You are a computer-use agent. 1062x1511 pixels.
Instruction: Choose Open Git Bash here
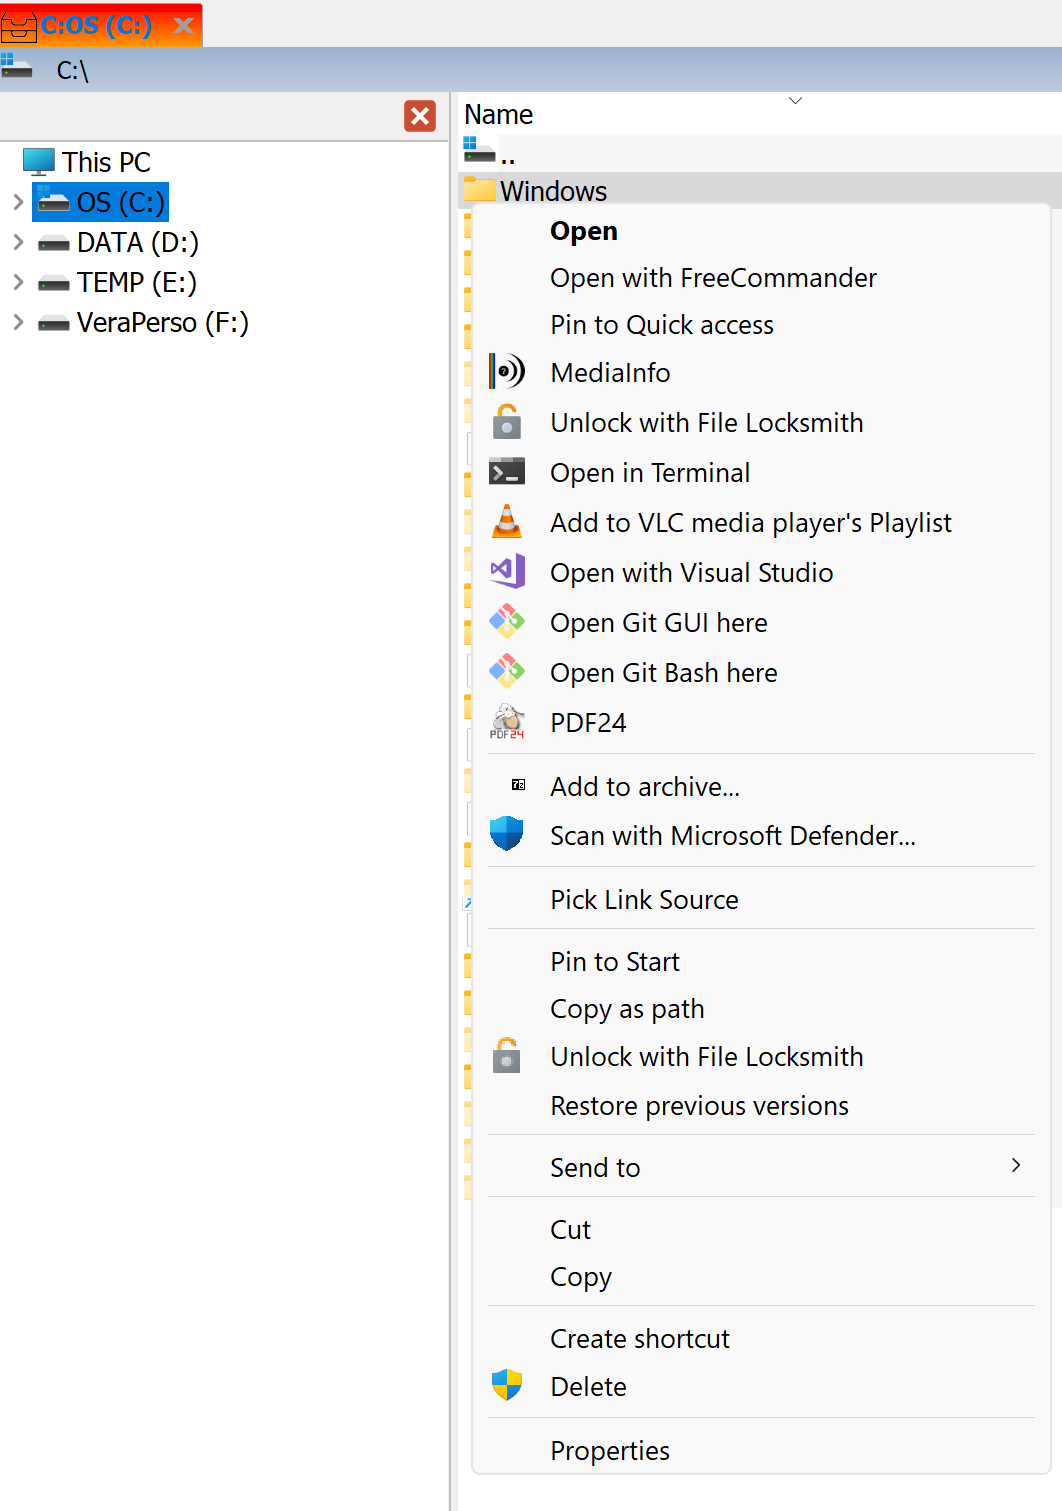[761, 673]
